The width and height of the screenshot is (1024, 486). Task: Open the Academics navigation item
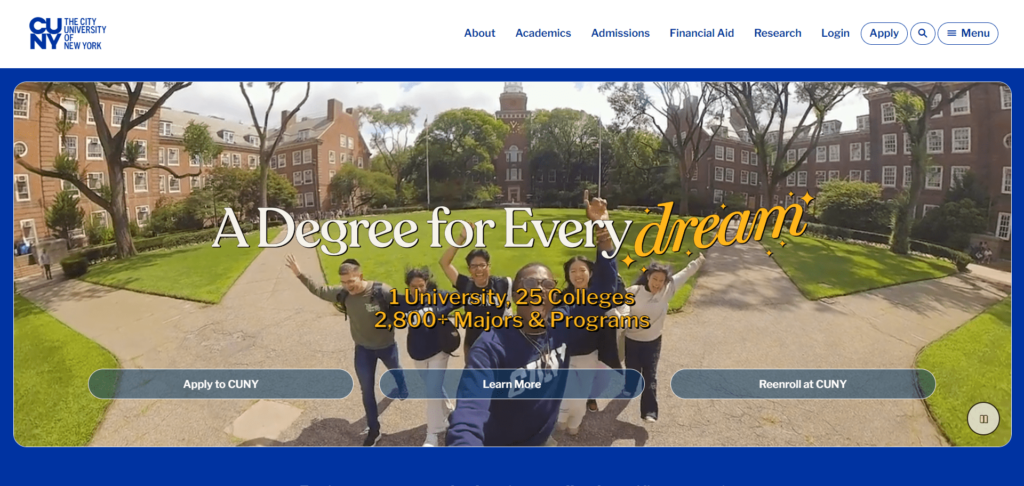coord(543,33)
